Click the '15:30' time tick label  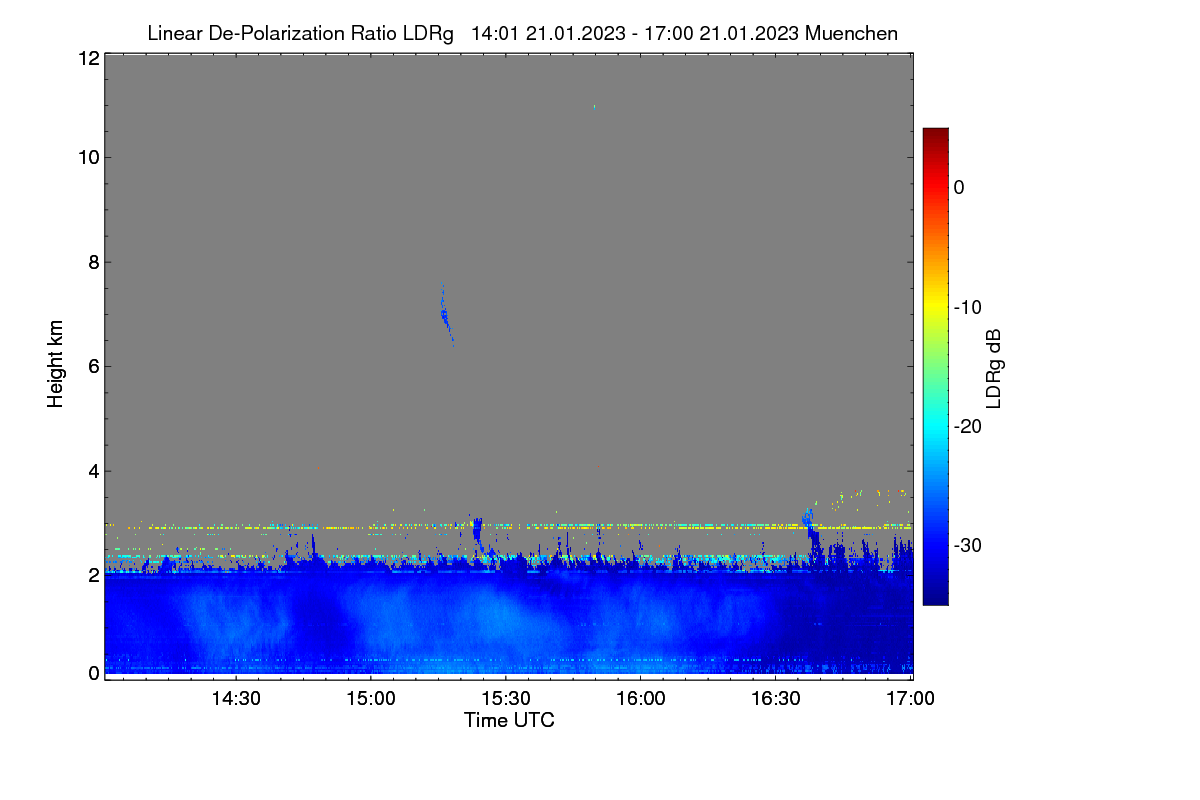click(506, 699)
